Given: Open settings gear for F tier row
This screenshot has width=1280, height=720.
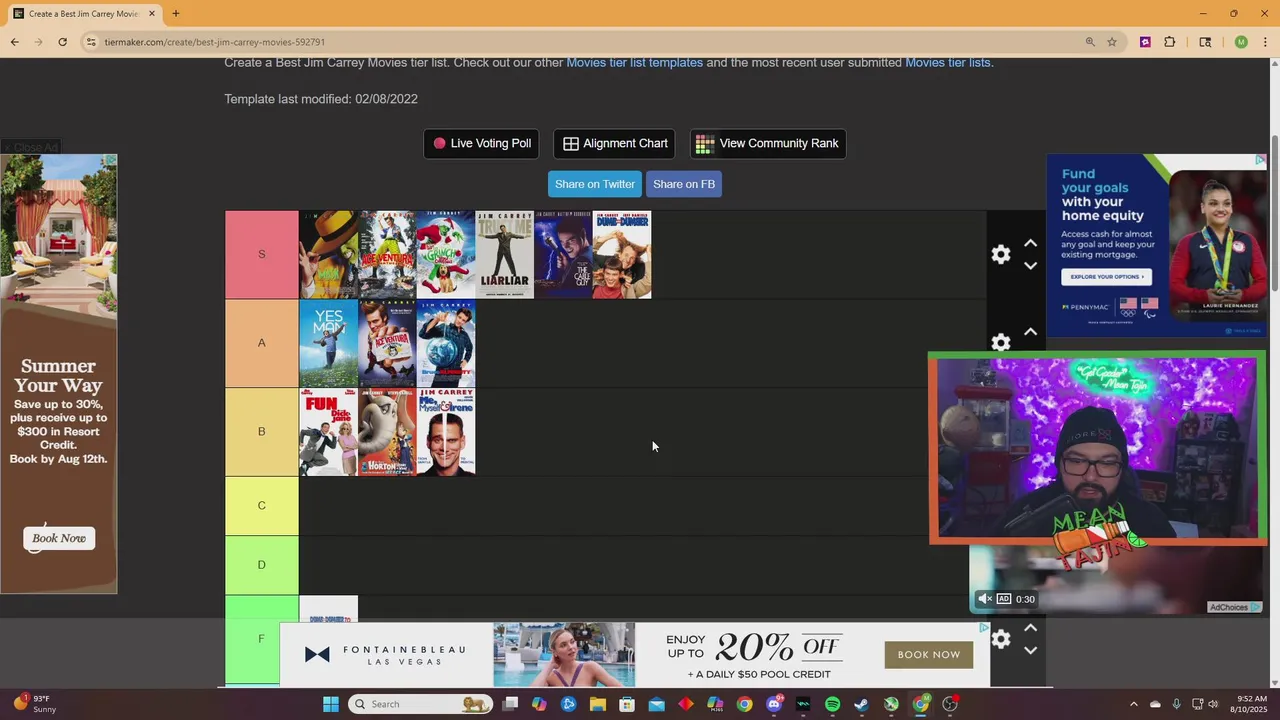Looking at the screenshot, I should point(1001,639).
